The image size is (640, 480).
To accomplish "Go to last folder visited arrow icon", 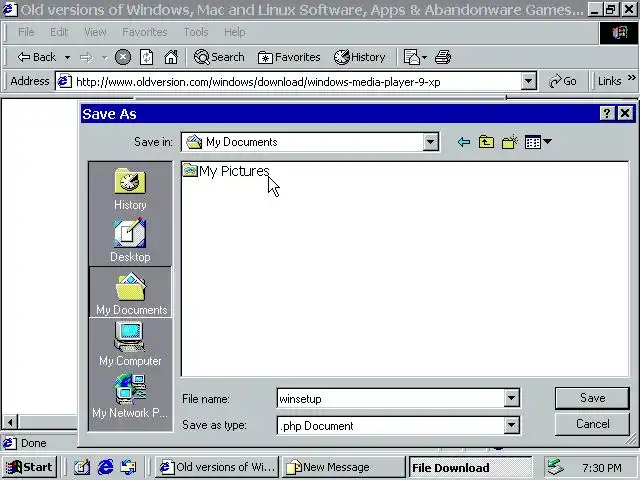I will pos(464,142).
